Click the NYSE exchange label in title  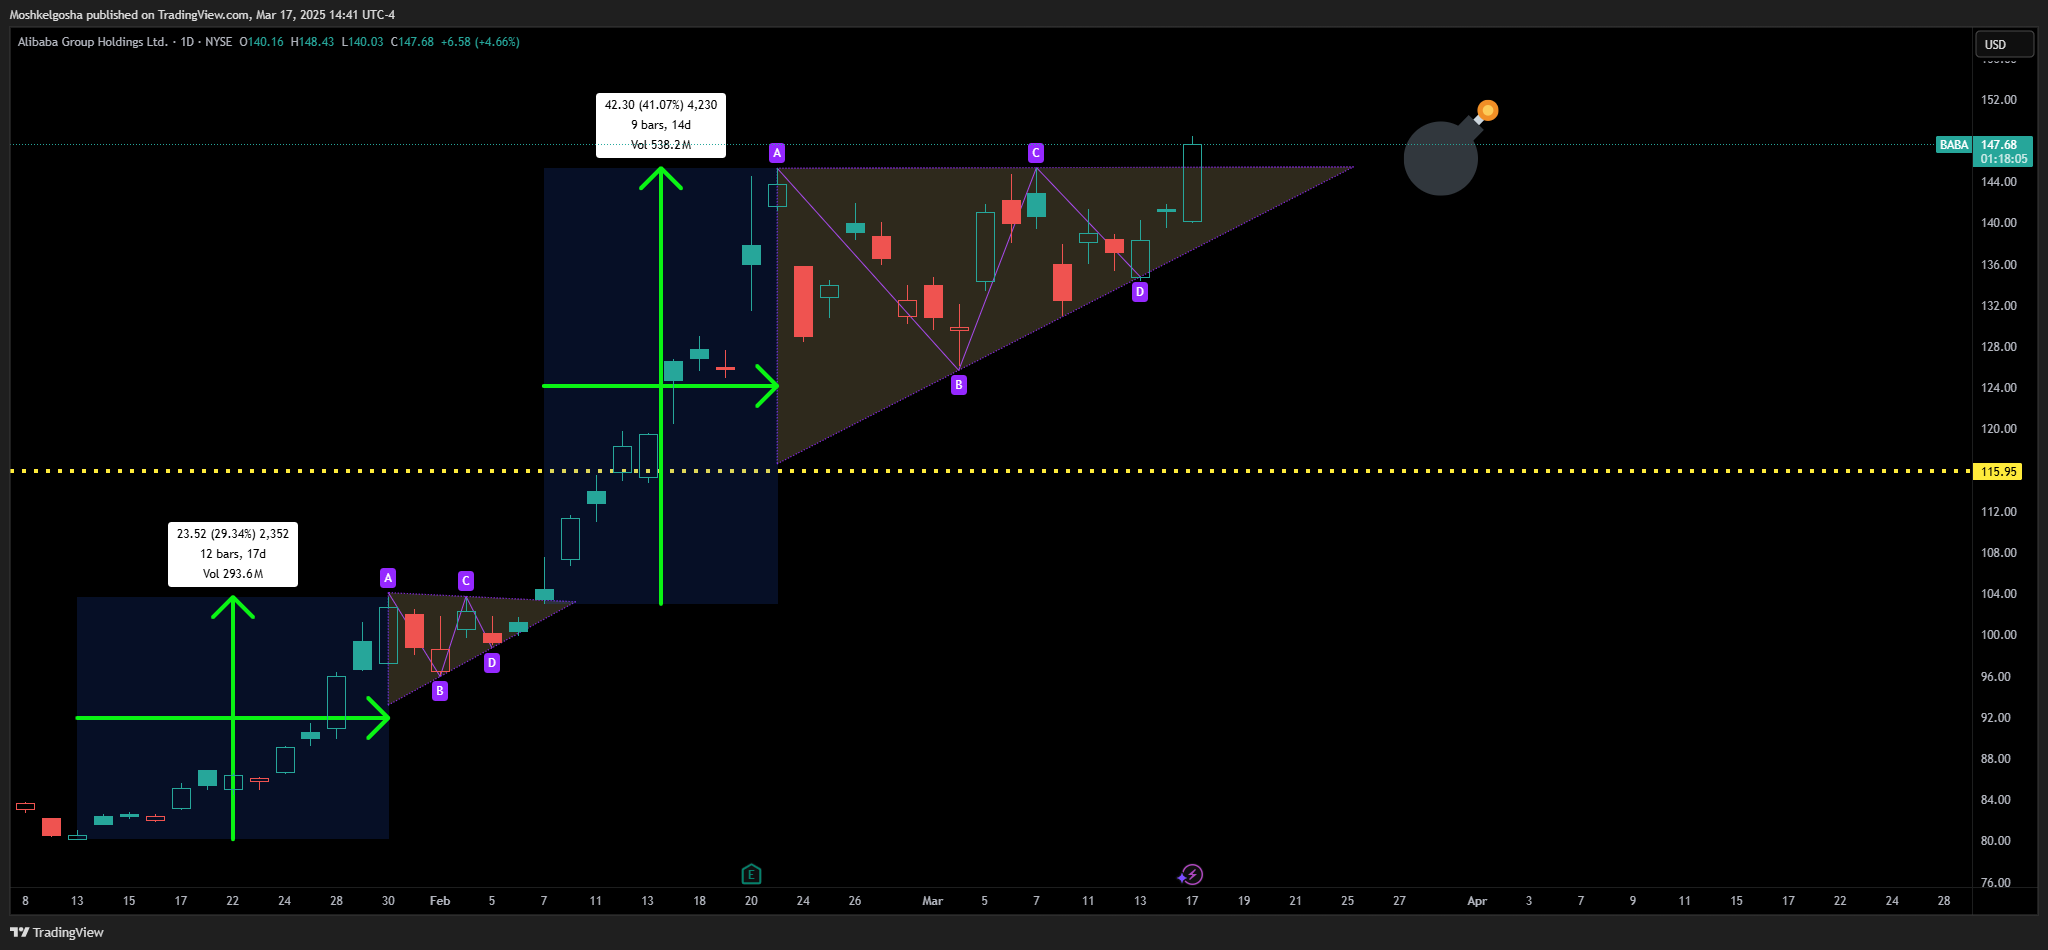coord(218,42)
